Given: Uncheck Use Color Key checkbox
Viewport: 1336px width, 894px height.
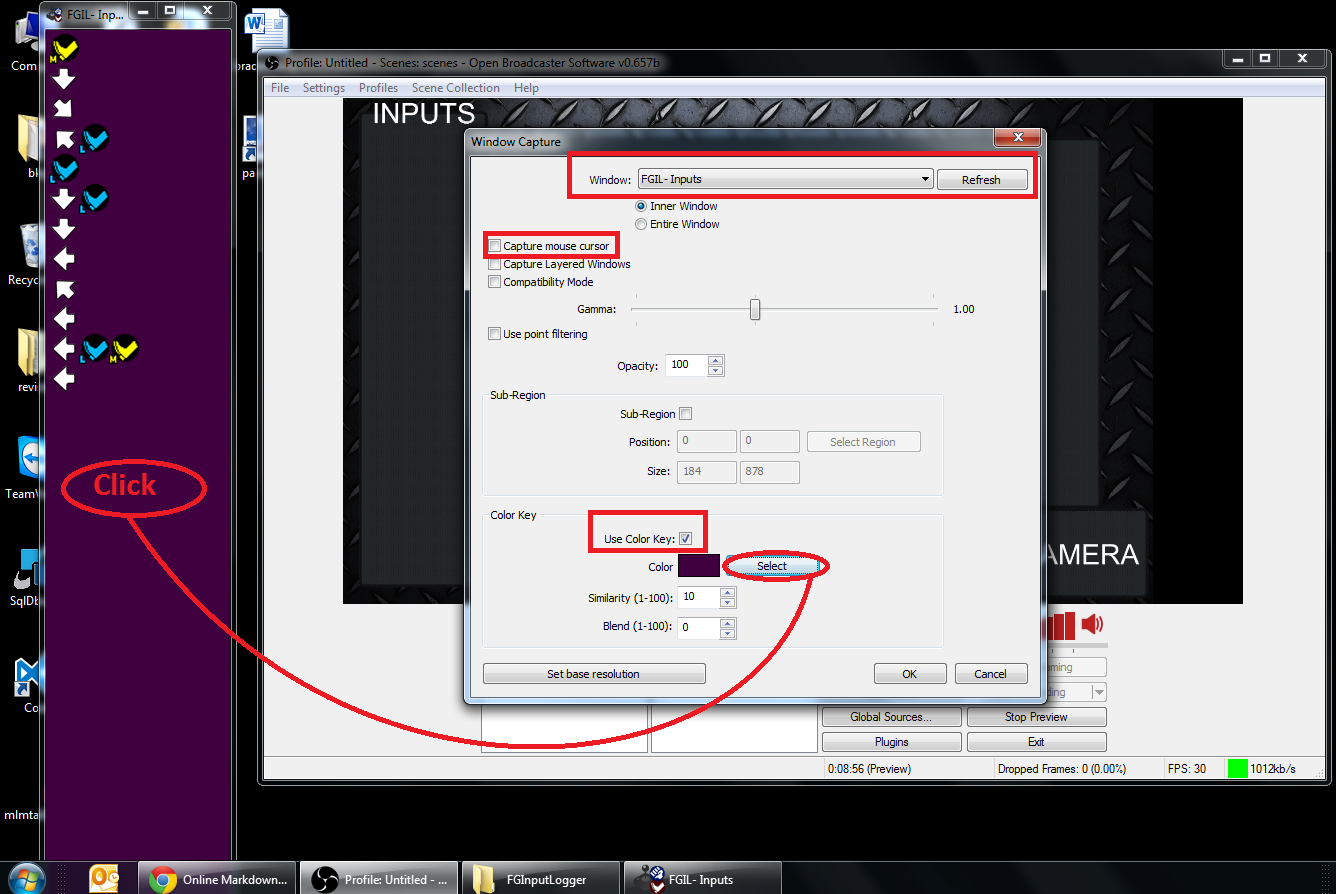Looking at the screenshot, I should (686, 539).
